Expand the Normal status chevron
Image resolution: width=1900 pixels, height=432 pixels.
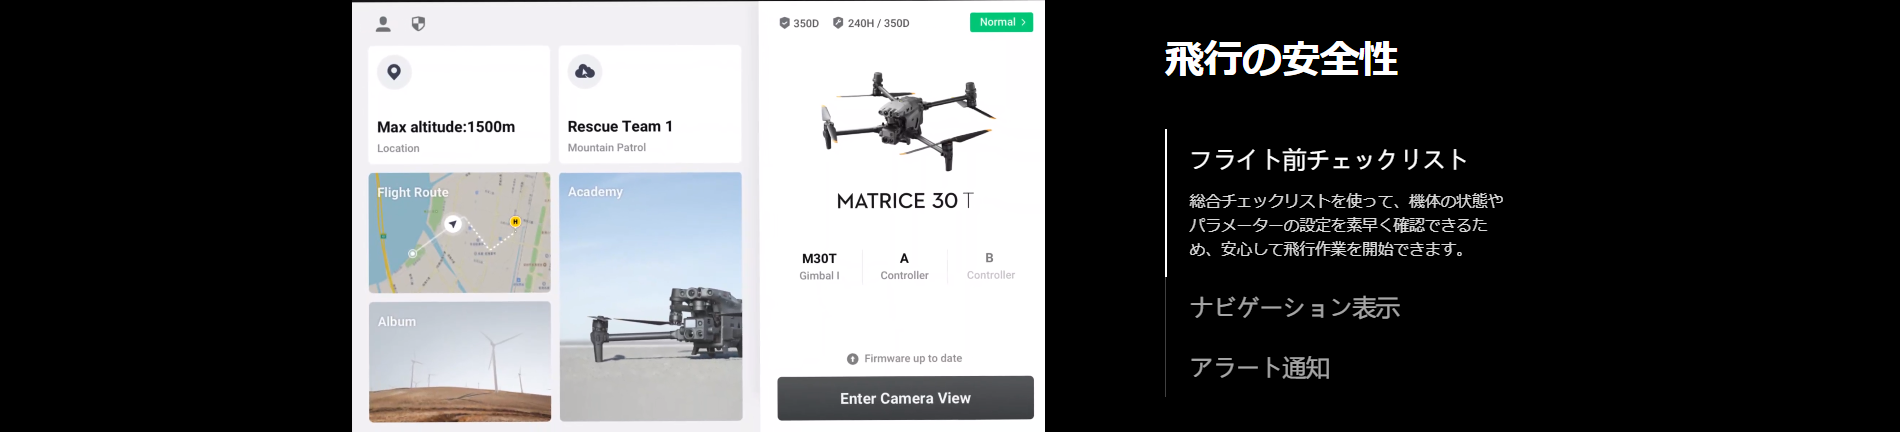point(1024,22)
